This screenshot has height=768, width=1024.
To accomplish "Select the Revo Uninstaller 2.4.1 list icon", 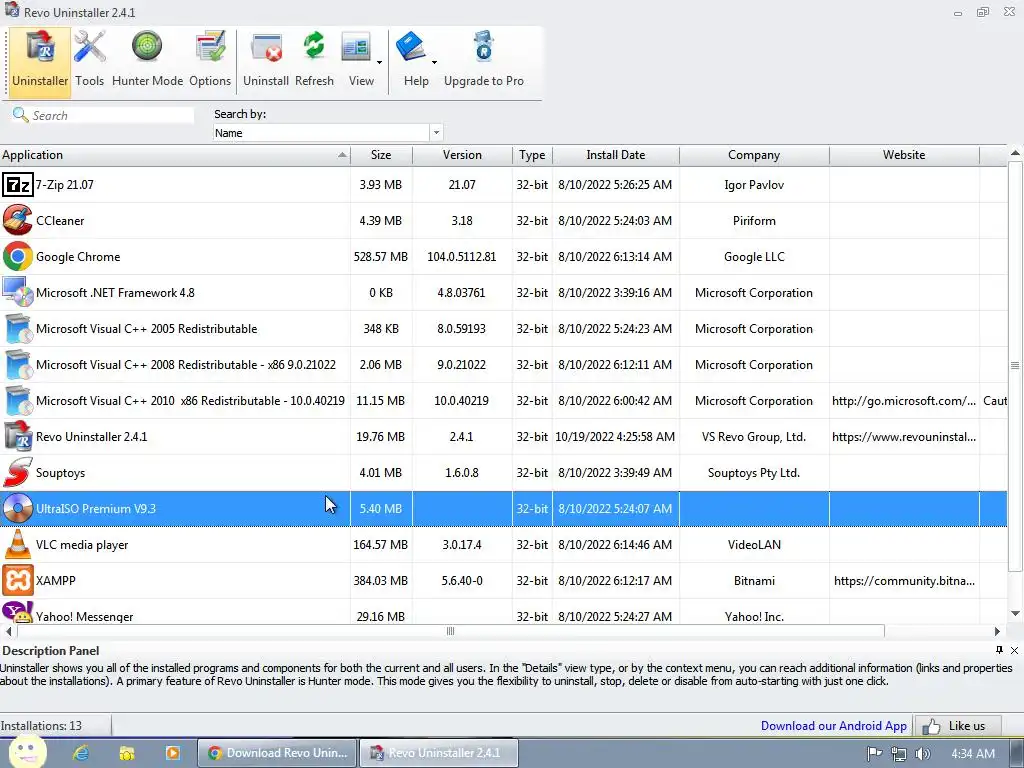I will pyautogui.click(x=18, y=436).
